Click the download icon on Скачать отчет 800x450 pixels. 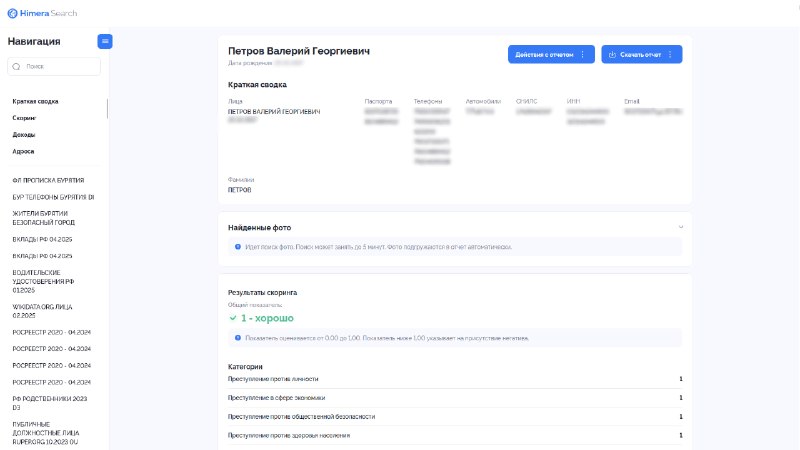(612, 55)
